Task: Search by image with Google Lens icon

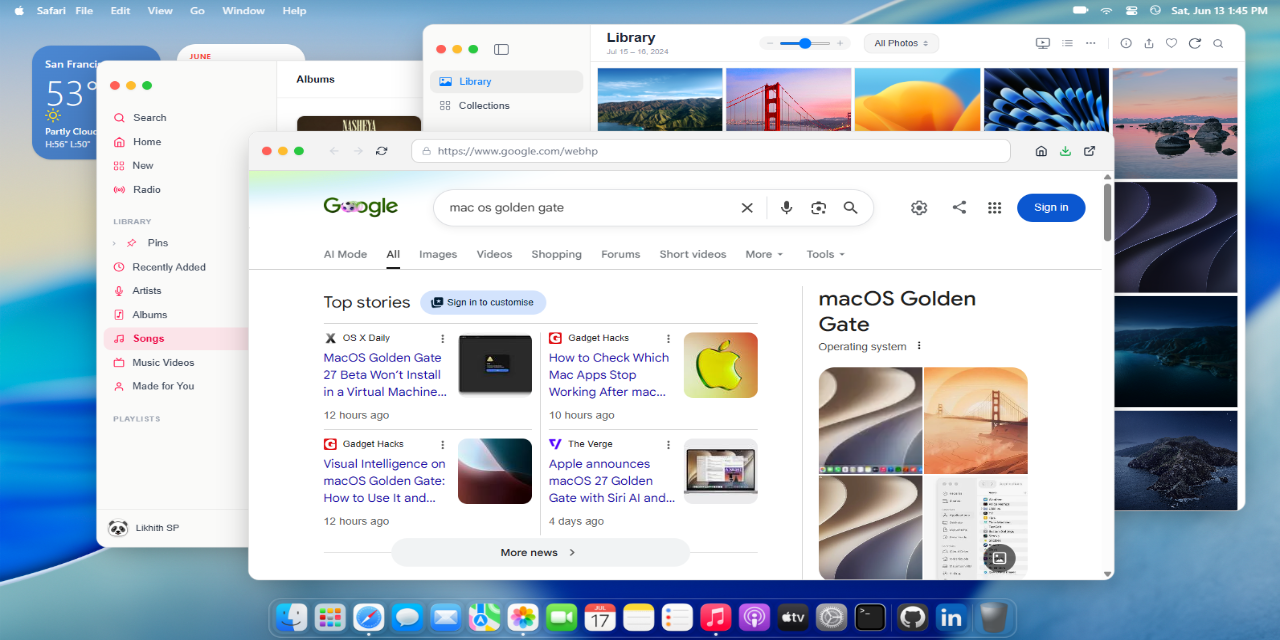Action: coord(819,208)
